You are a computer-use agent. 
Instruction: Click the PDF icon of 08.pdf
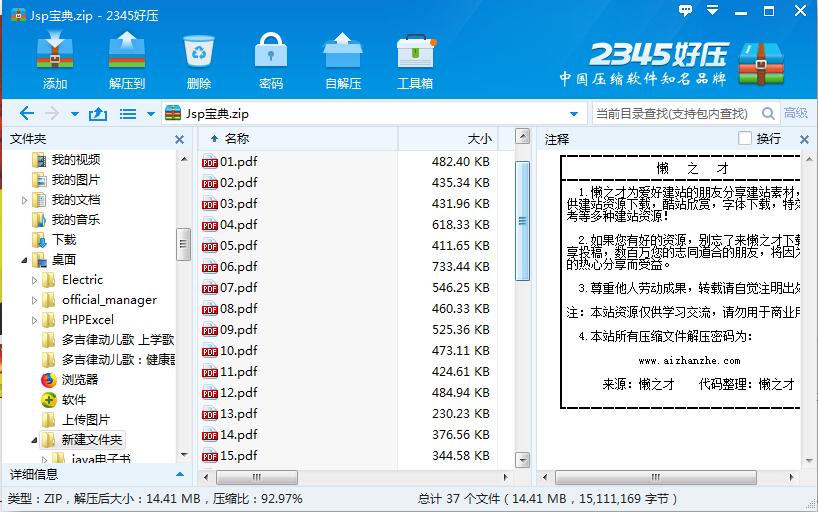[x=210, y=309]
